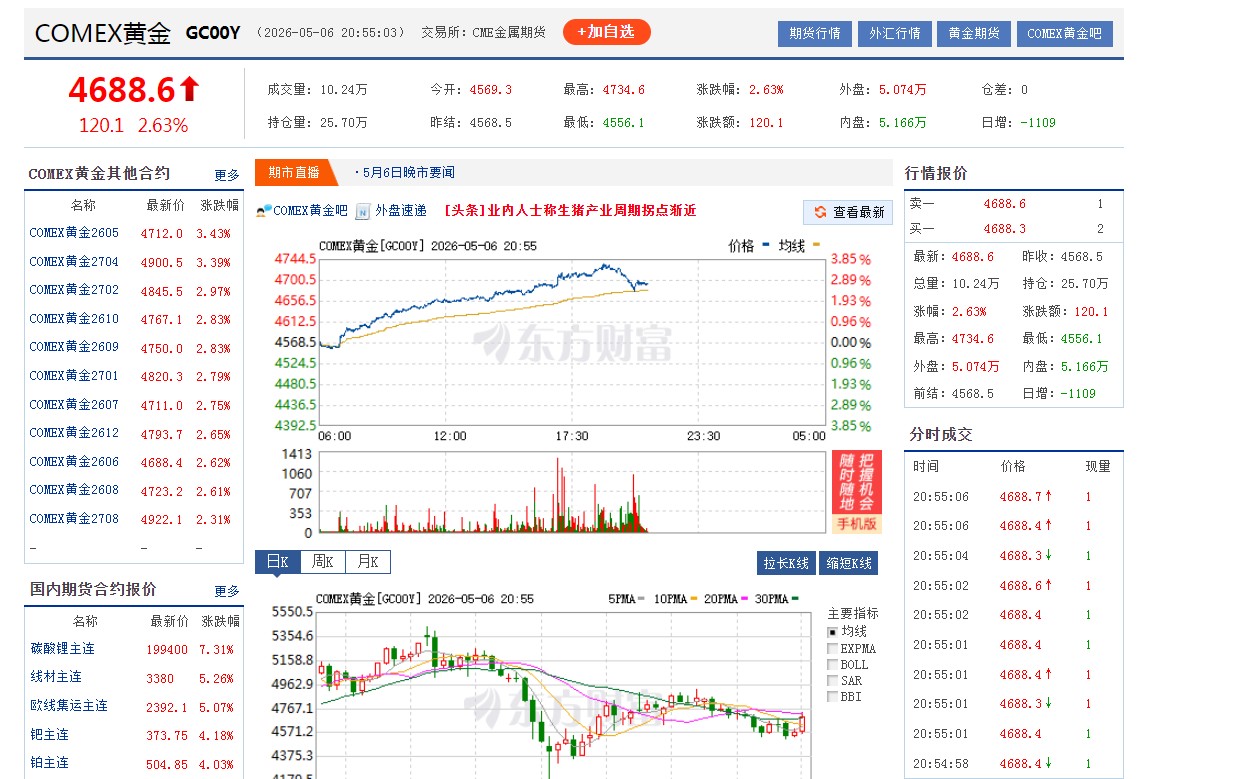Screen dimensions: 1245x779
Task: Switch to the 周K weekly chart tab
Action: tap(321, 562)
